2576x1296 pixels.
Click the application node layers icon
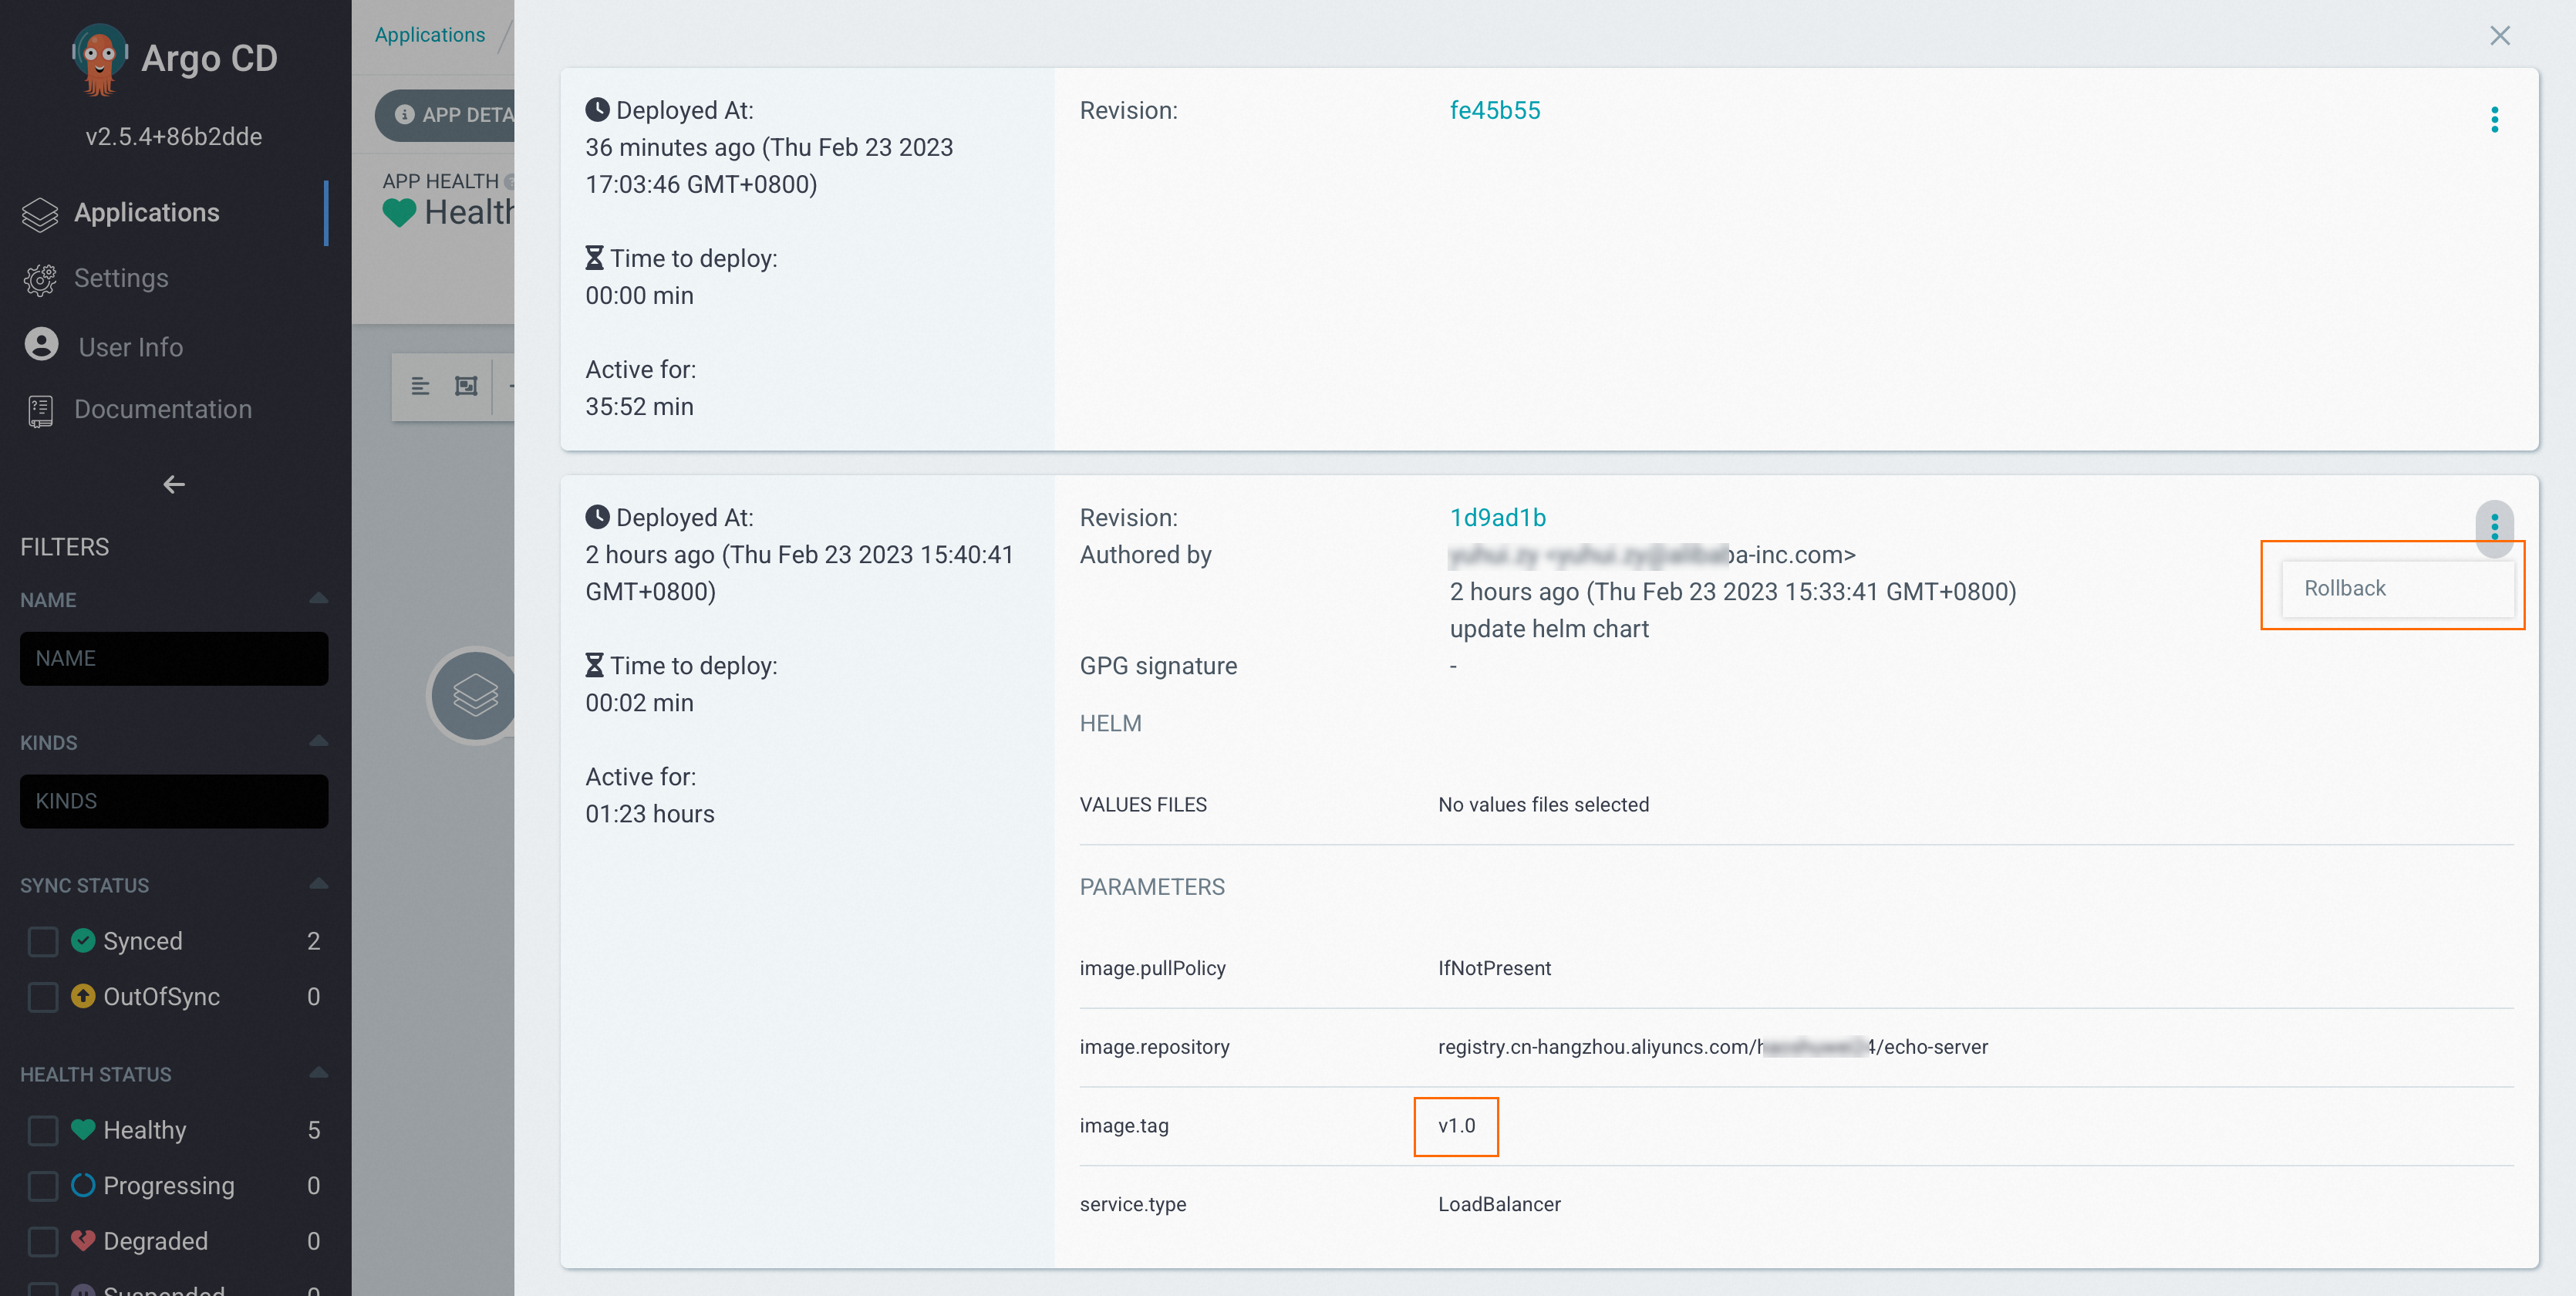(x=474, y=695)
